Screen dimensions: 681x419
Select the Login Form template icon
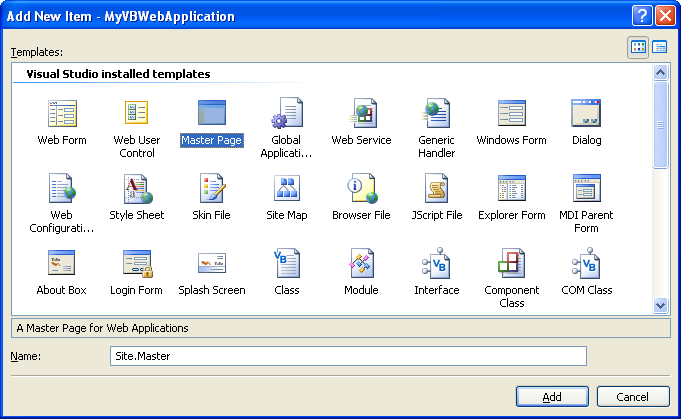pos(137,263)
